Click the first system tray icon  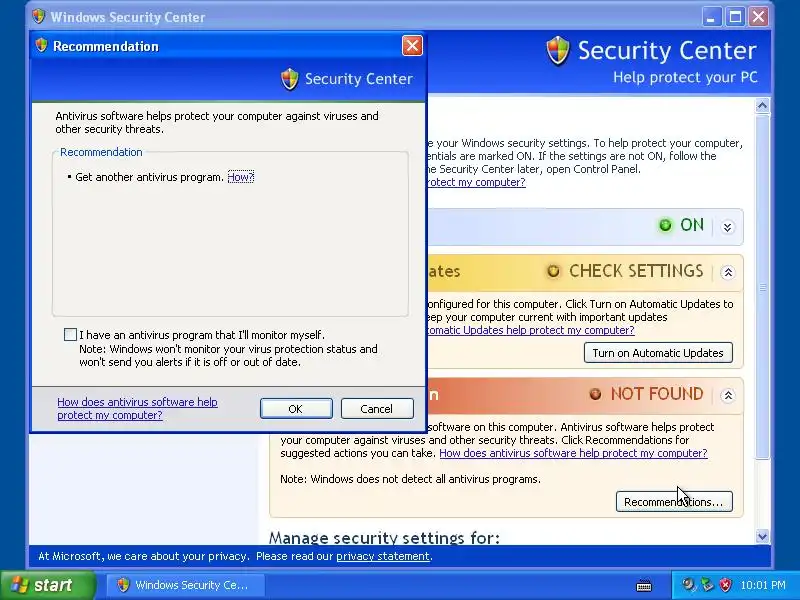pos(689,585)
